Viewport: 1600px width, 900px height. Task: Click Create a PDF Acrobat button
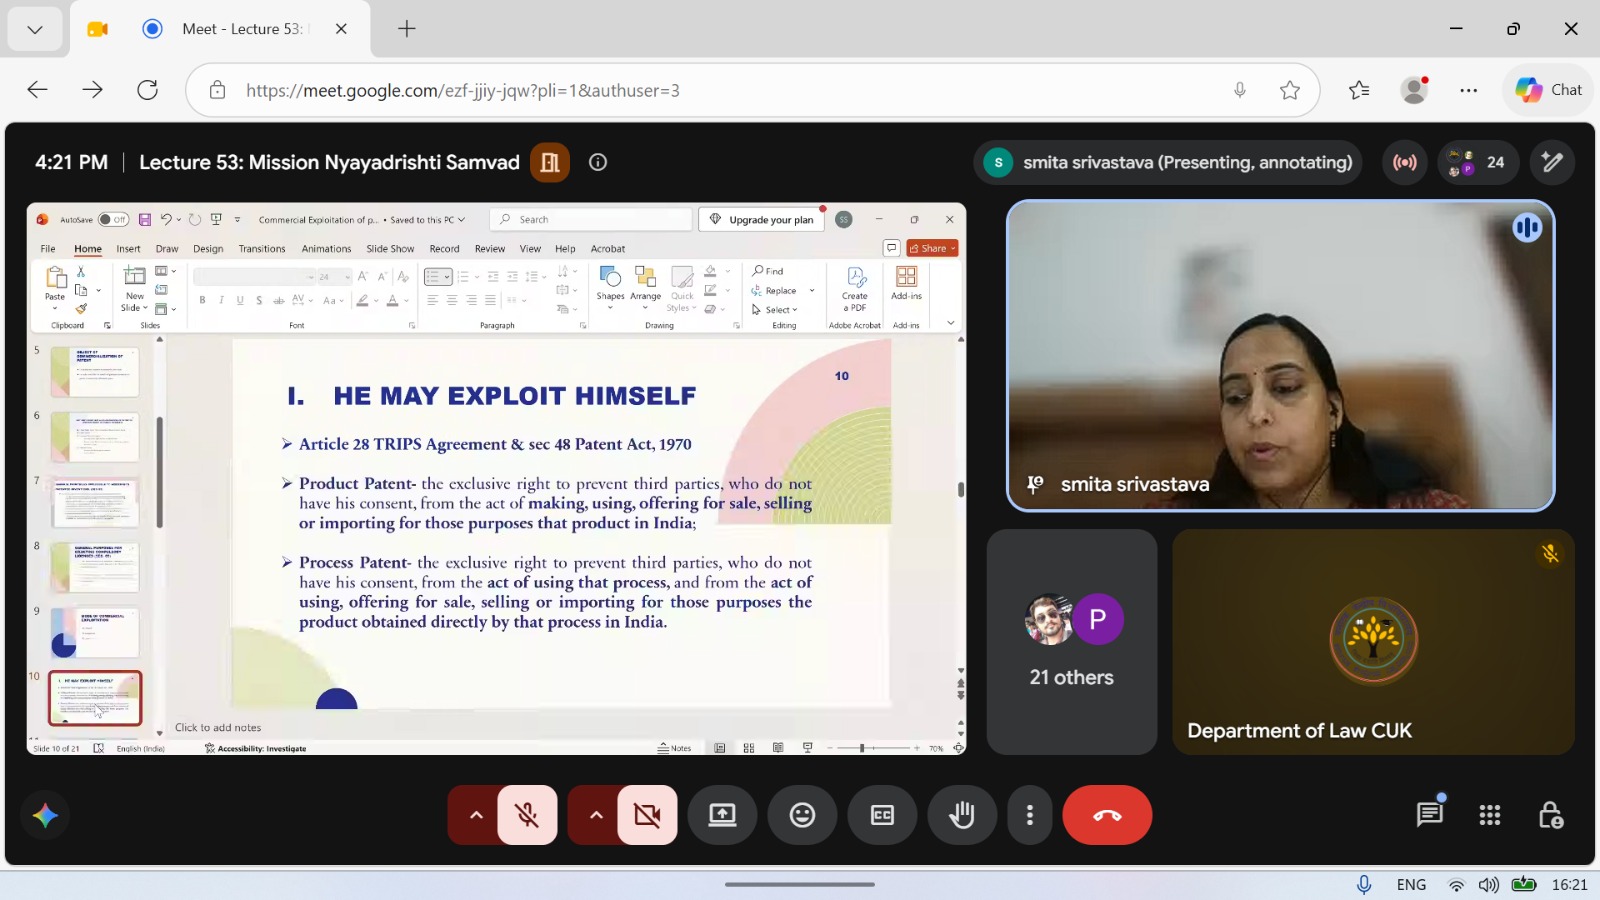coord(855,290)
